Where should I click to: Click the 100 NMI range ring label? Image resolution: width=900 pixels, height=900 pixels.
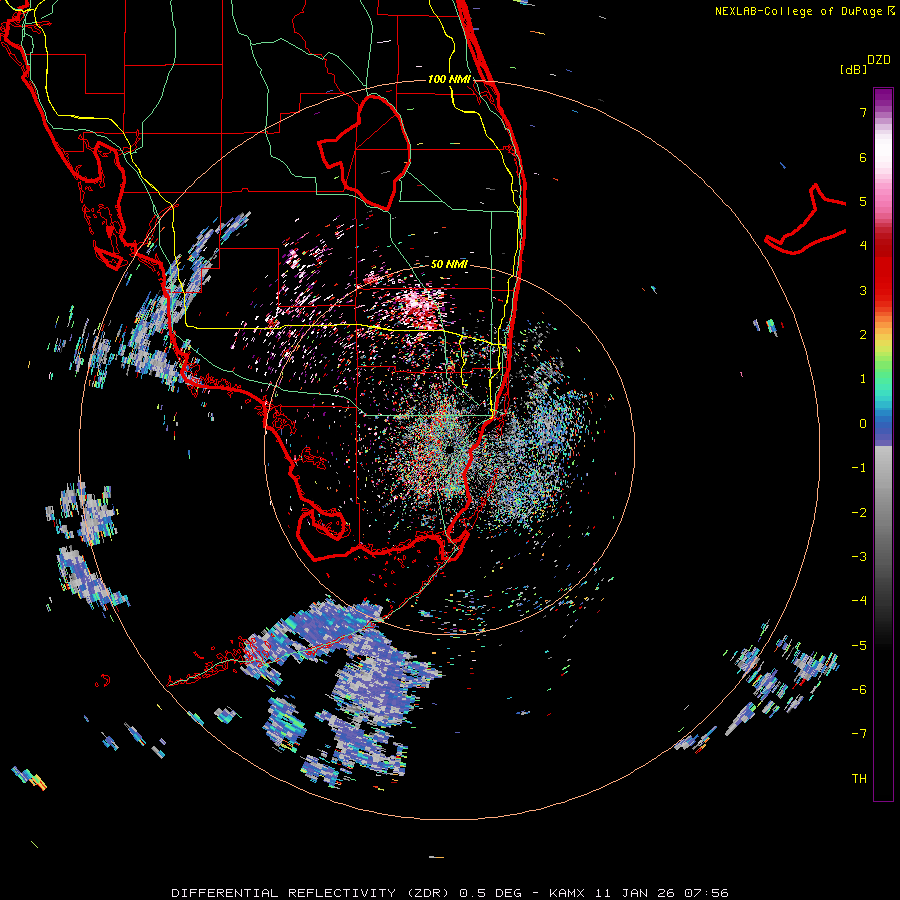click(x=449, y=79)
